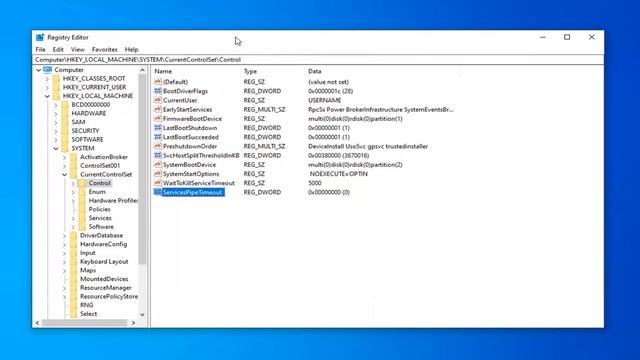Click the CurrentControlSet folder icon

73,174
